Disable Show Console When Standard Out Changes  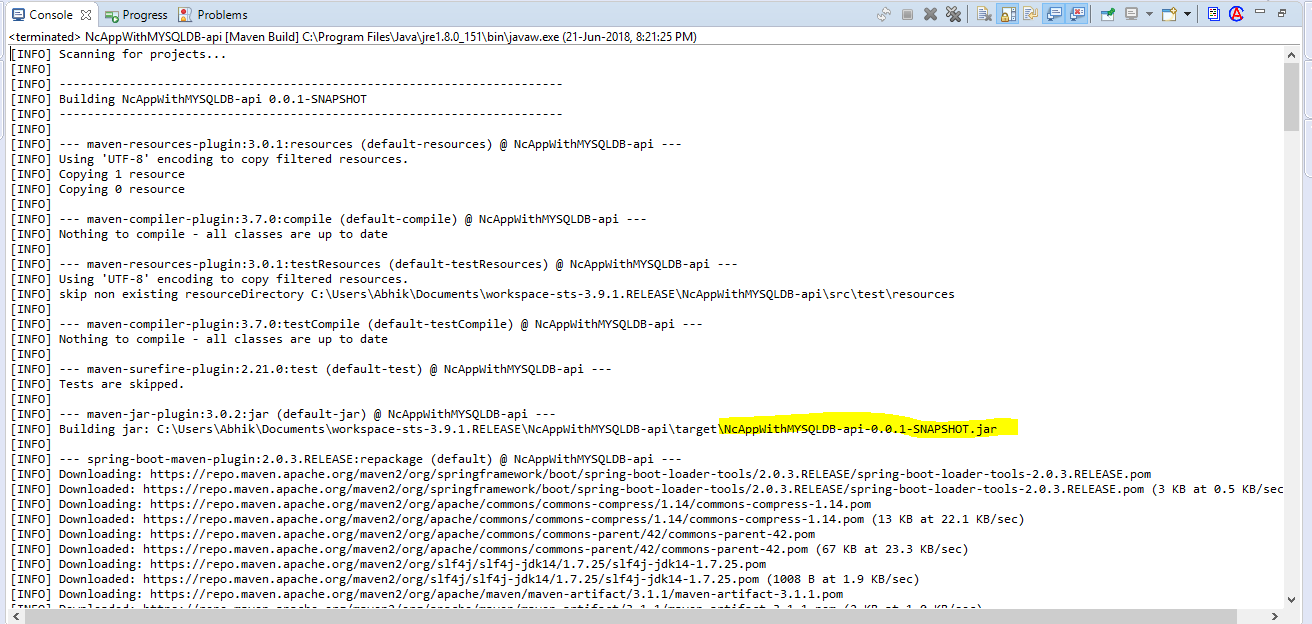point(1056,13)
